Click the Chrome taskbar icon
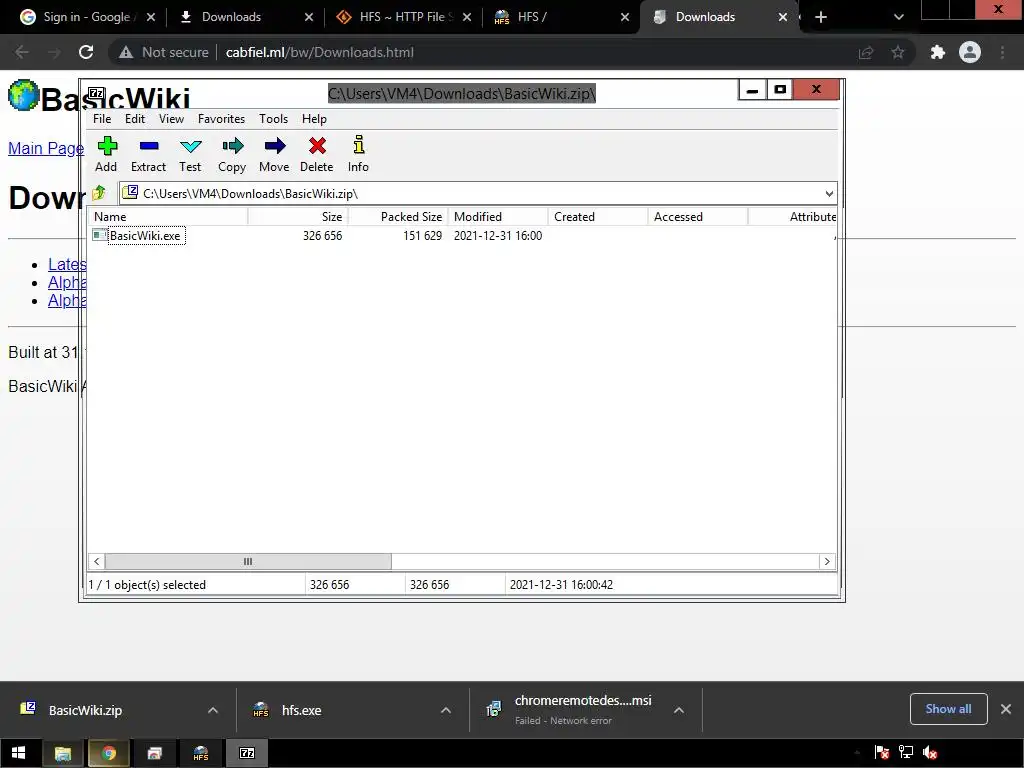The width and height of the screenshot is (1024, 768). pyautogui.click(x=108, y=753)
